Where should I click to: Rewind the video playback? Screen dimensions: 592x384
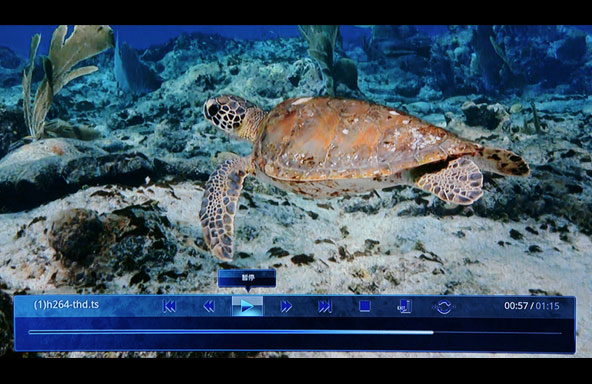209,306
